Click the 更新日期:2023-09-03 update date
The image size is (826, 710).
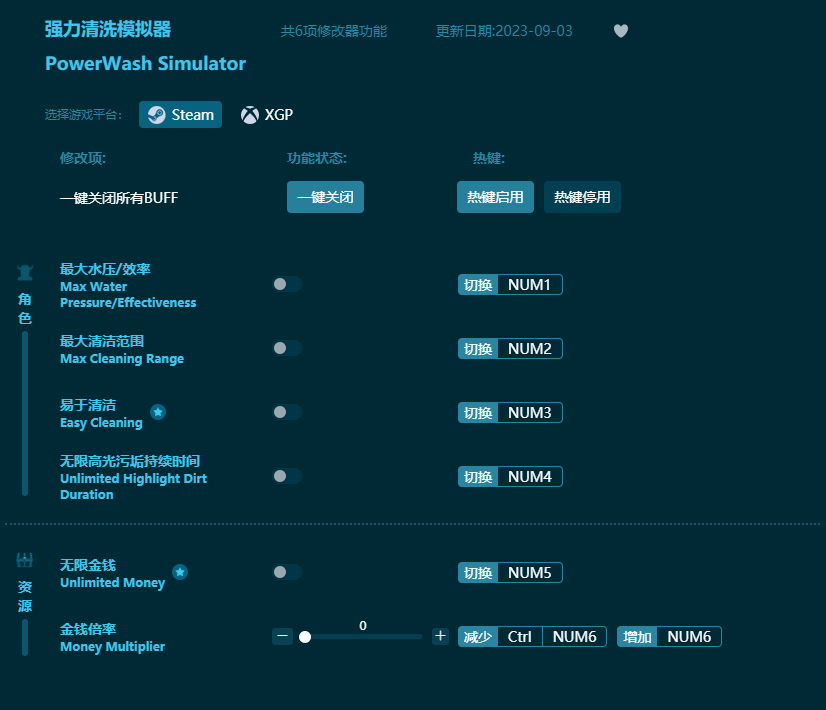(504, 31)
